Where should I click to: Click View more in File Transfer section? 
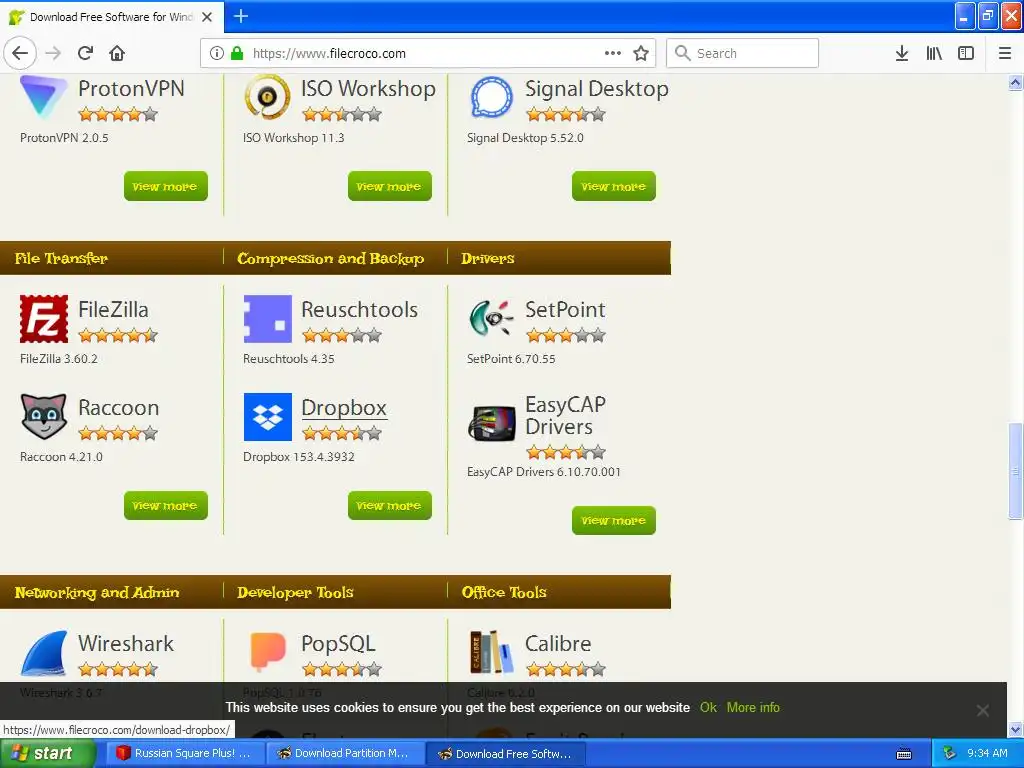166,505
